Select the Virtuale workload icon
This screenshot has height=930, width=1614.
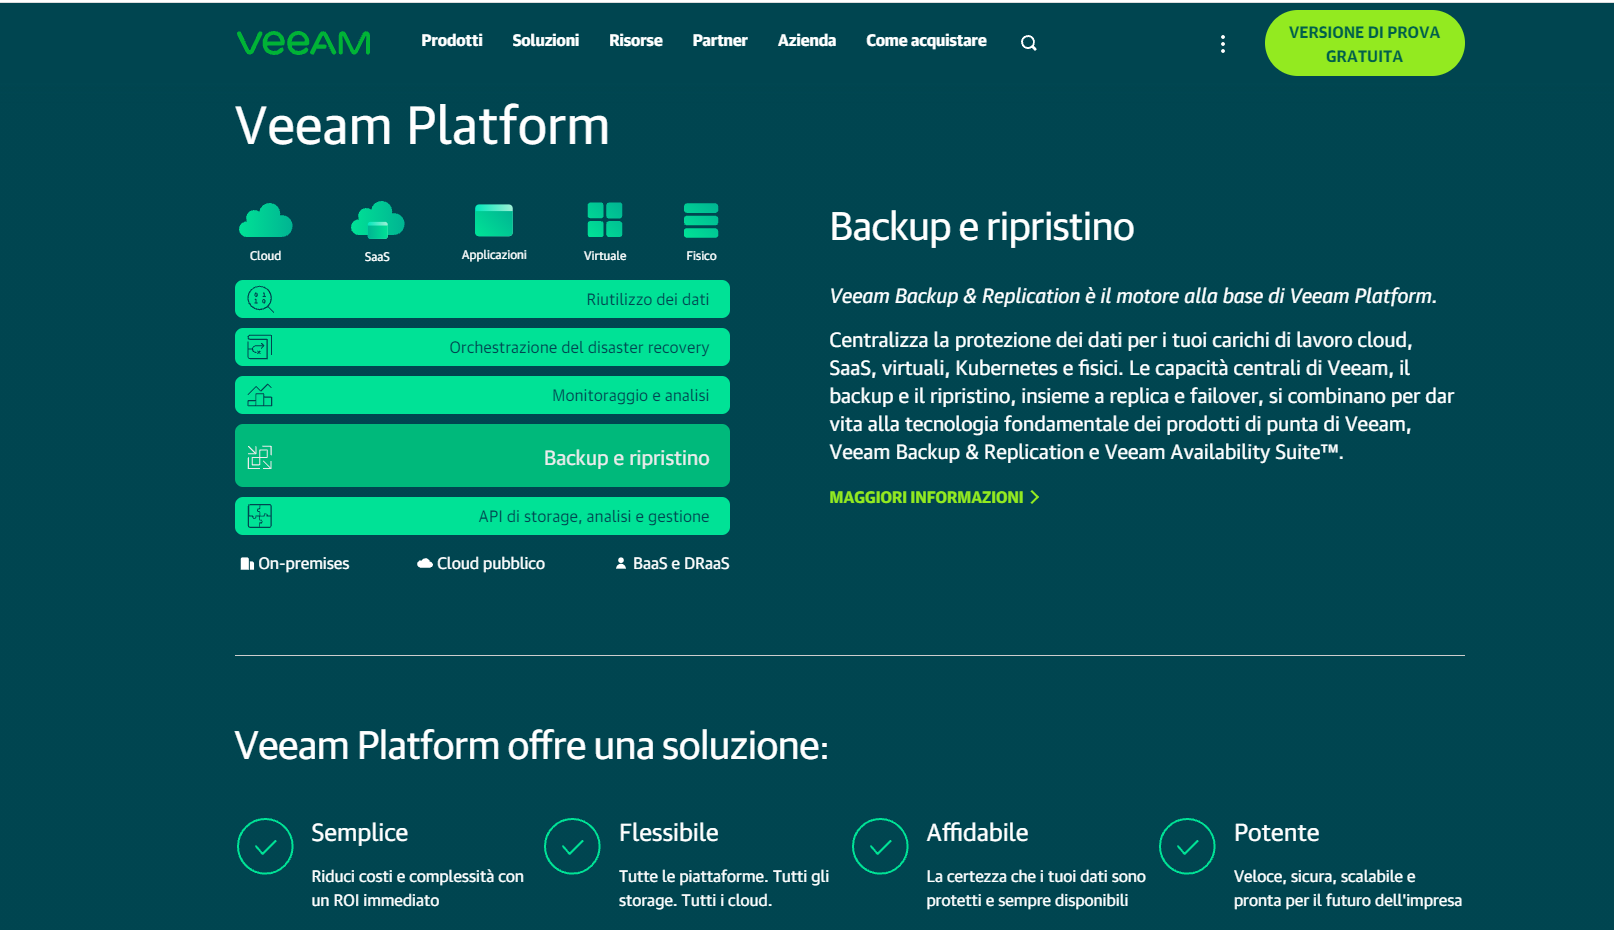pyautogui.click(x=605, y=220)
